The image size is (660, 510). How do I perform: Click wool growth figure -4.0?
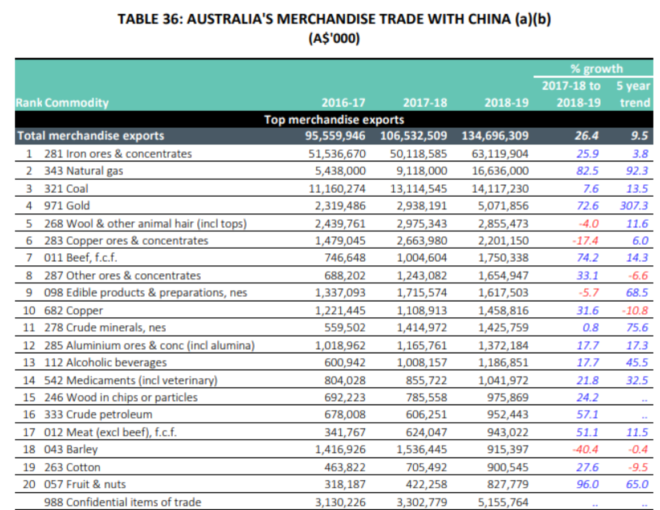588,223
